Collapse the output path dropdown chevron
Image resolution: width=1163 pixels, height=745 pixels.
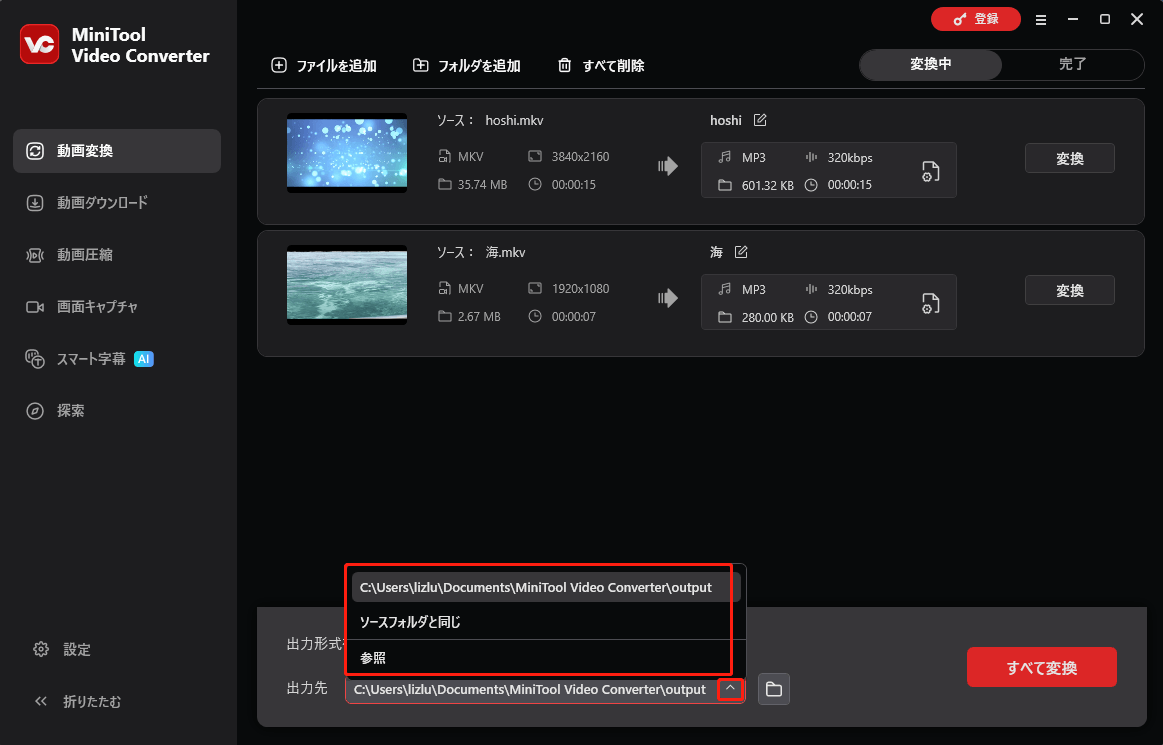[729, 689]
